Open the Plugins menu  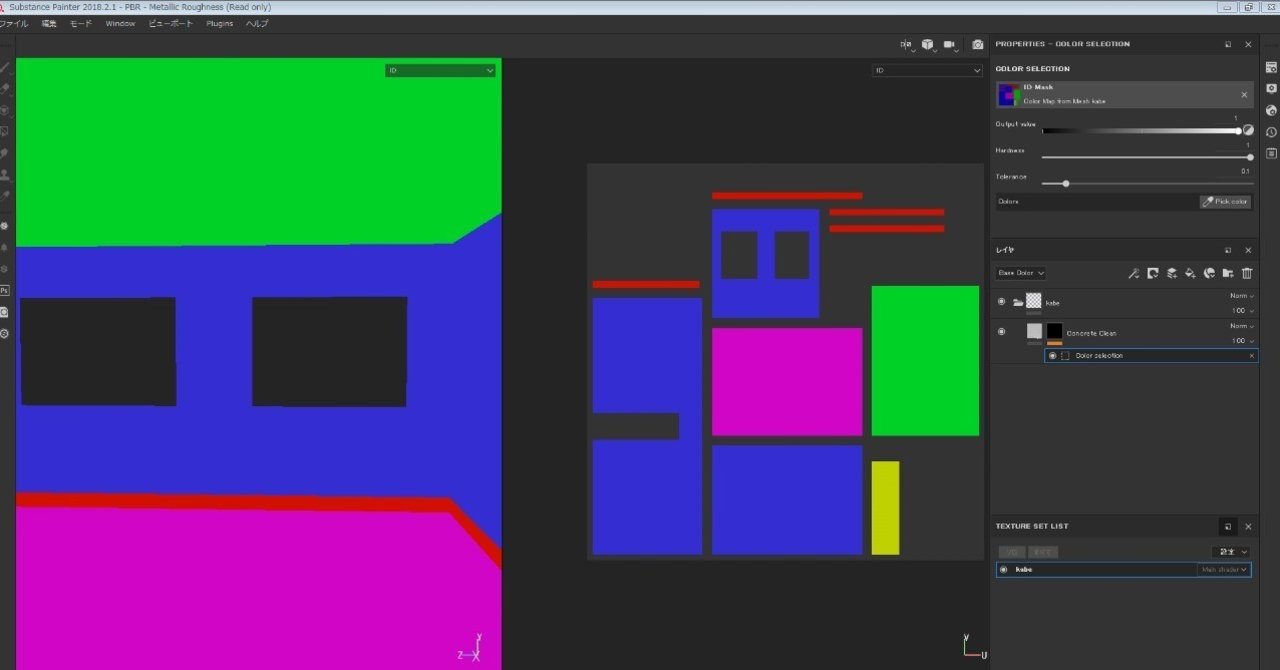coord(220,23)
